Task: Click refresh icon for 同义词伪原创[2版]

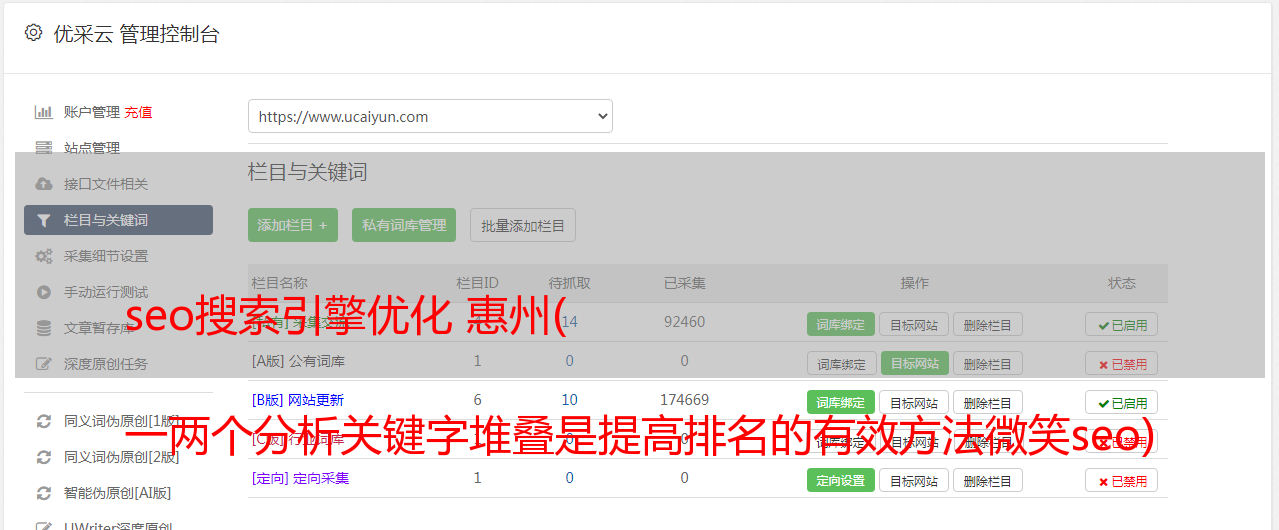Action: [43, 457]
